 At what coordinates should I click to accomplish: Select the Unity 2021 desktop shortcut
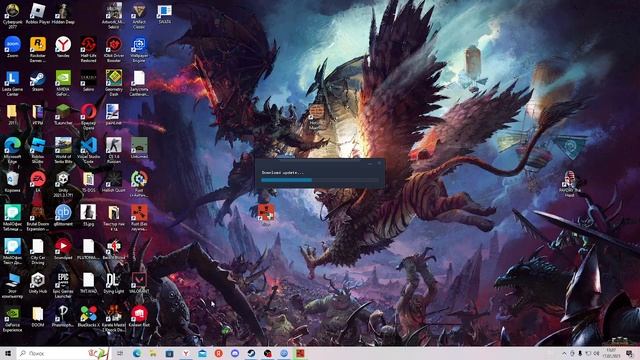point(63,184)
